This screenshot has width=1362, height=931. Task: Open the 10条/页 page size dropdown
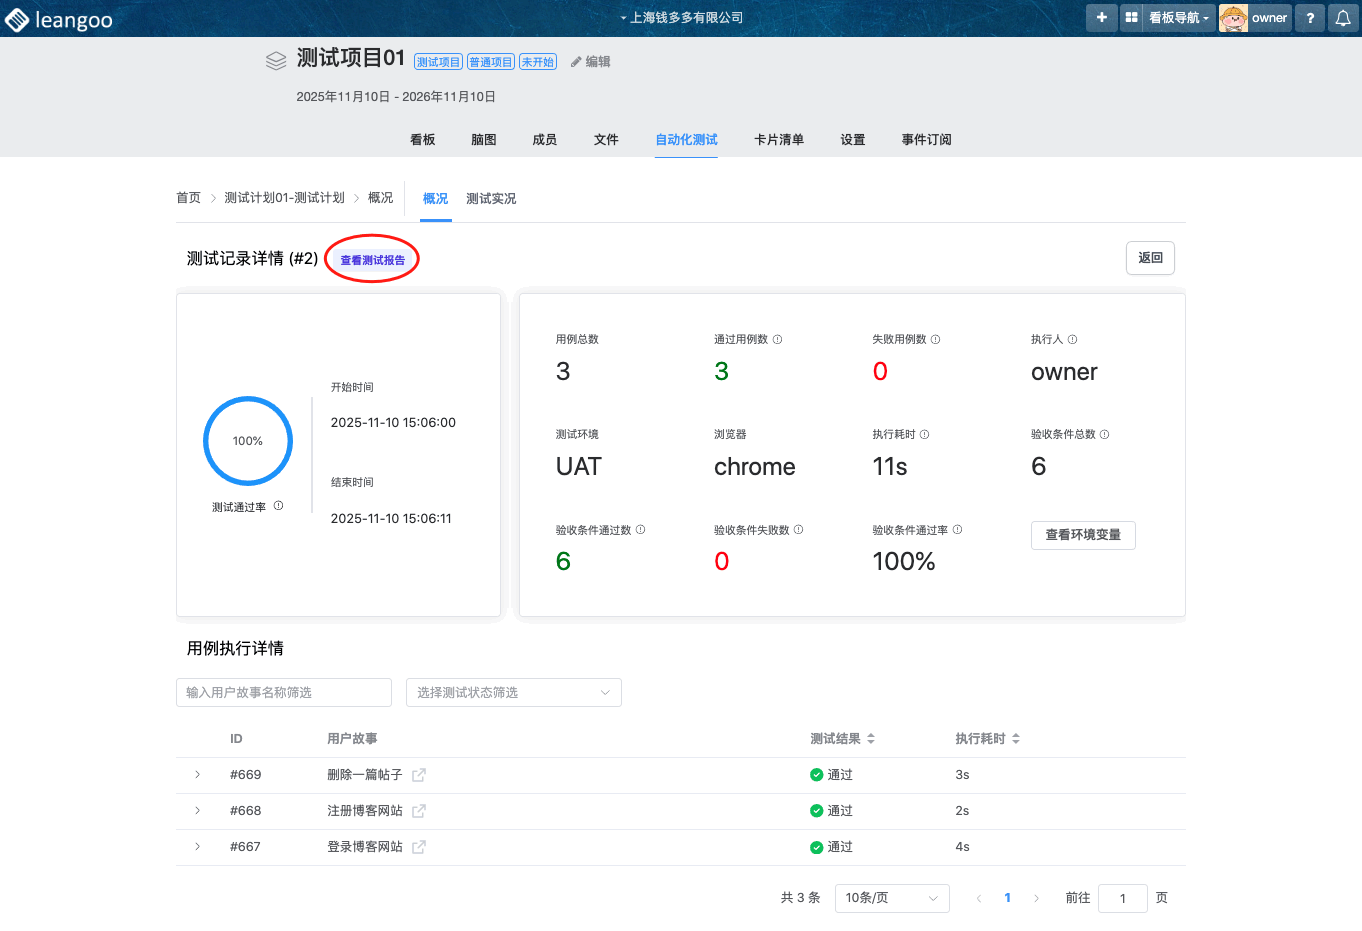[891, 898]
